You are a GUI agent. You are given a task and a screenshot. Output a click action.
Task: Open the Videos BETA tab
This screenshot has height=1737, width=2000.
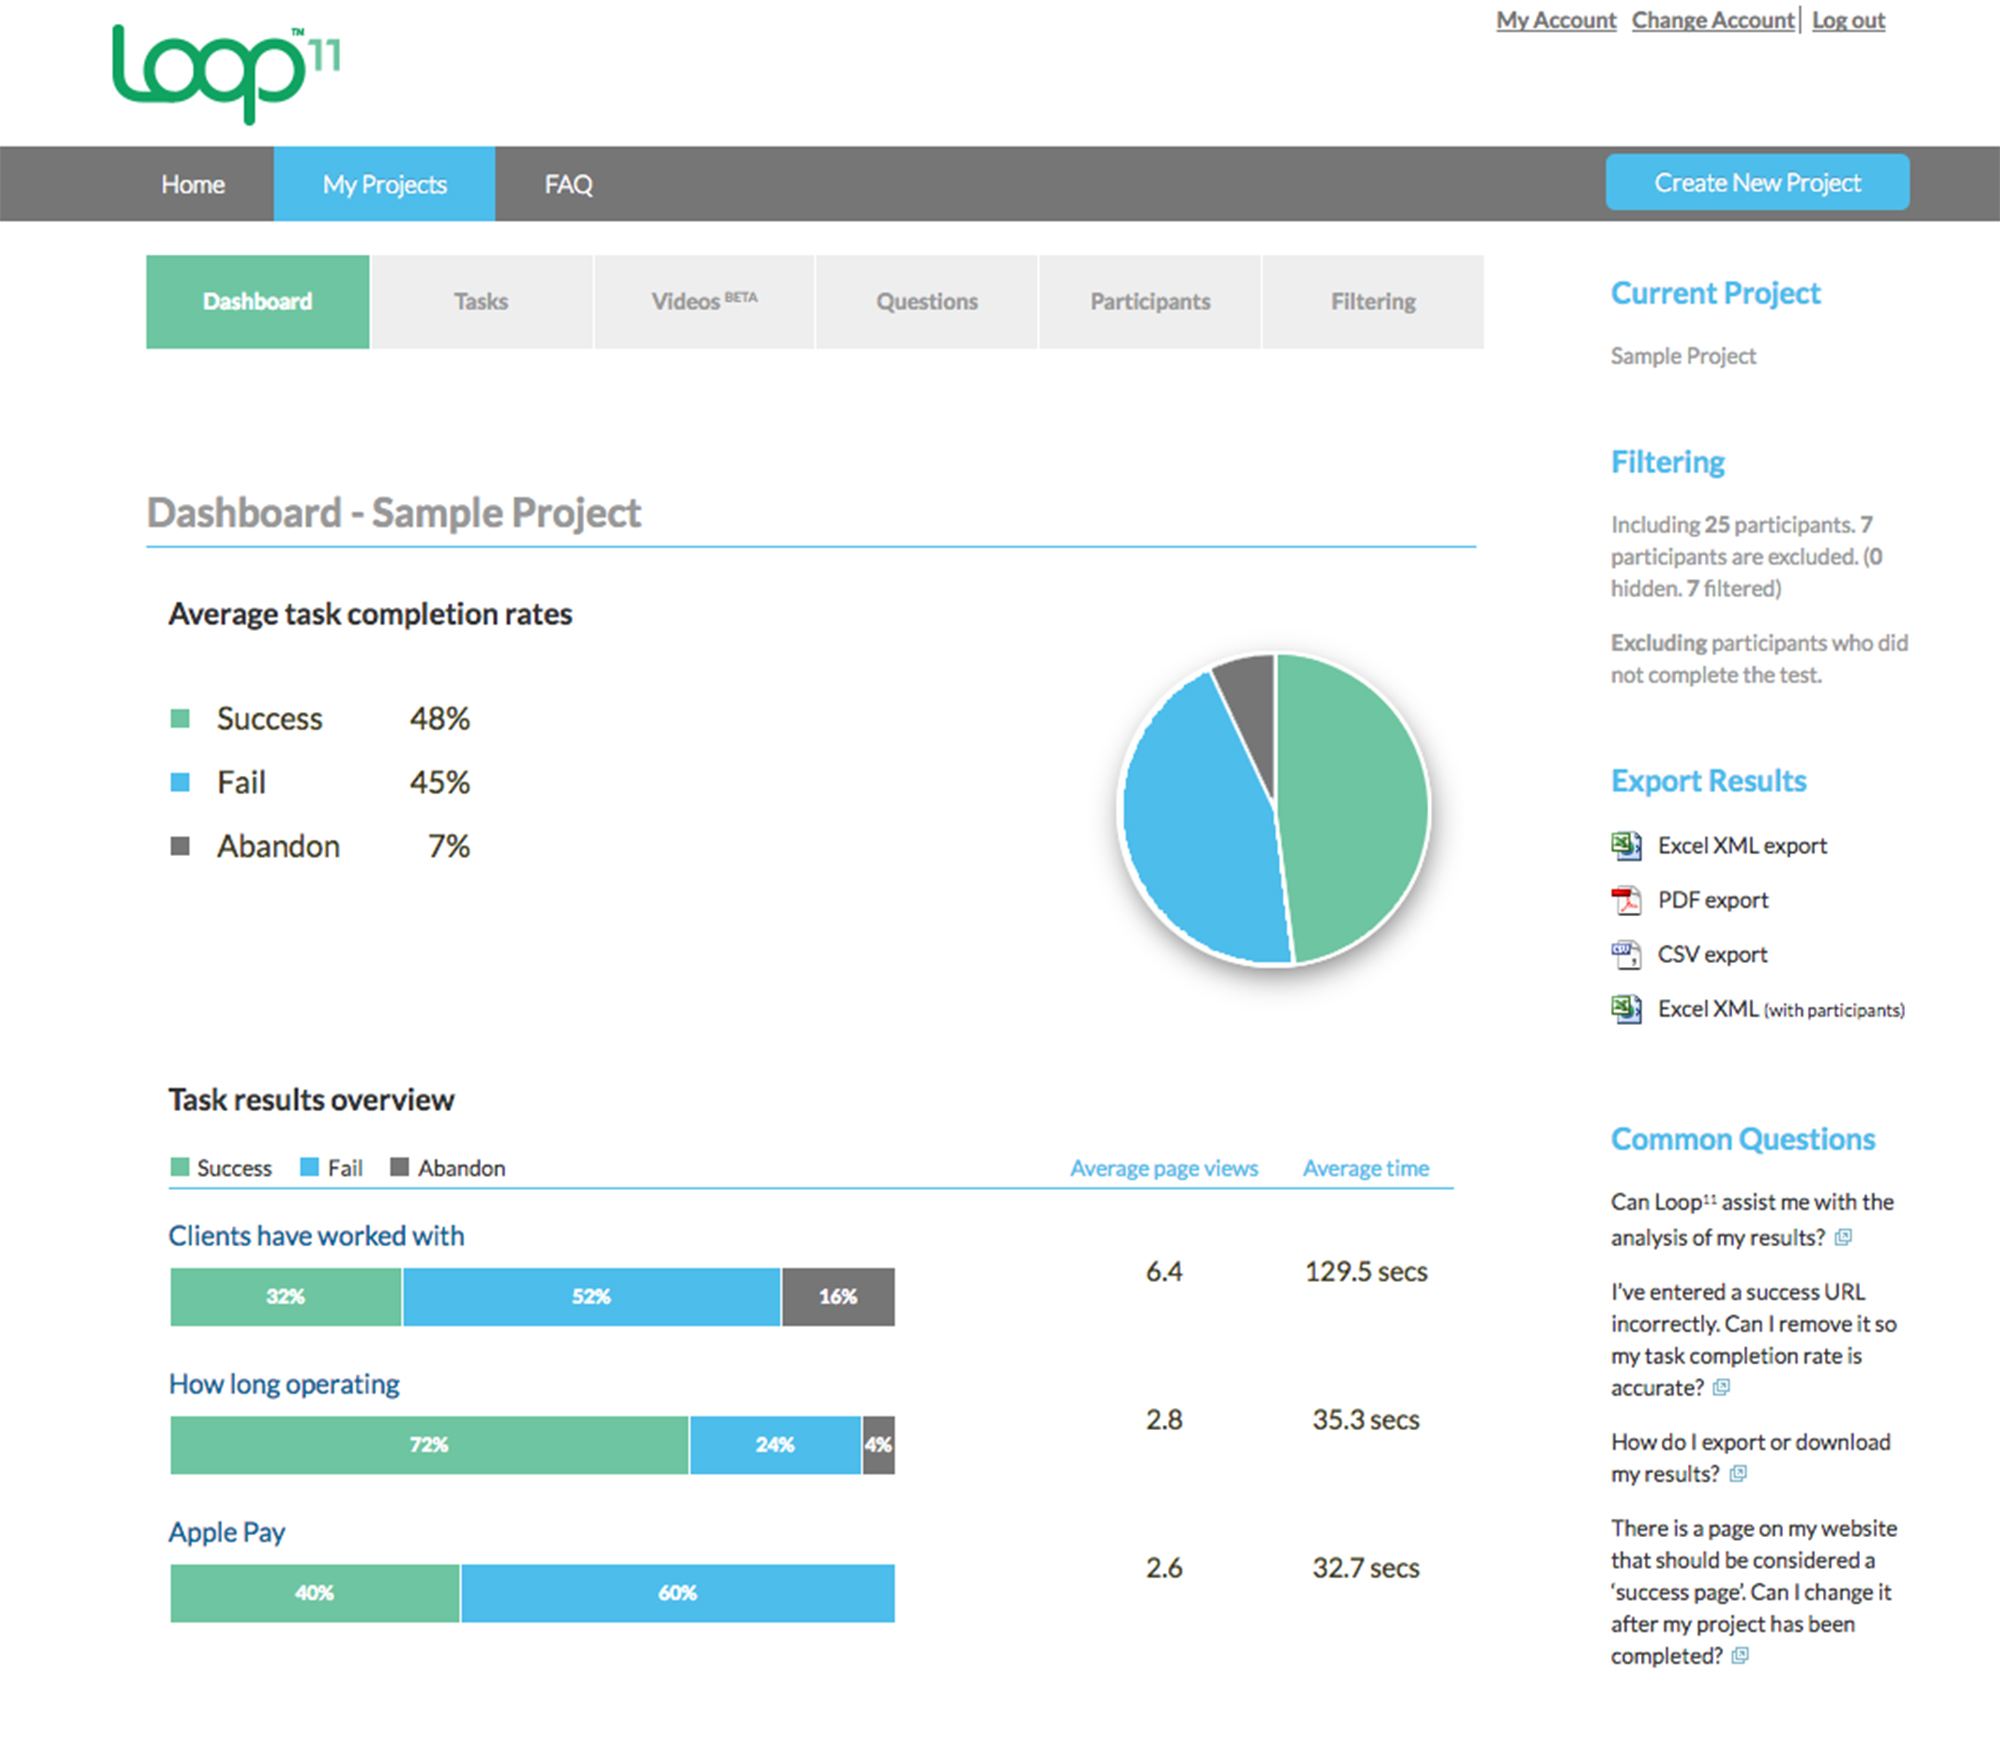click(x=704, y=302)
